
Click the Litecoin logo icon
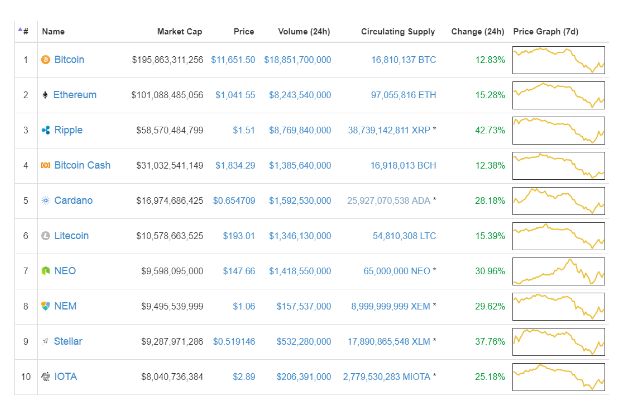point(46,236)
